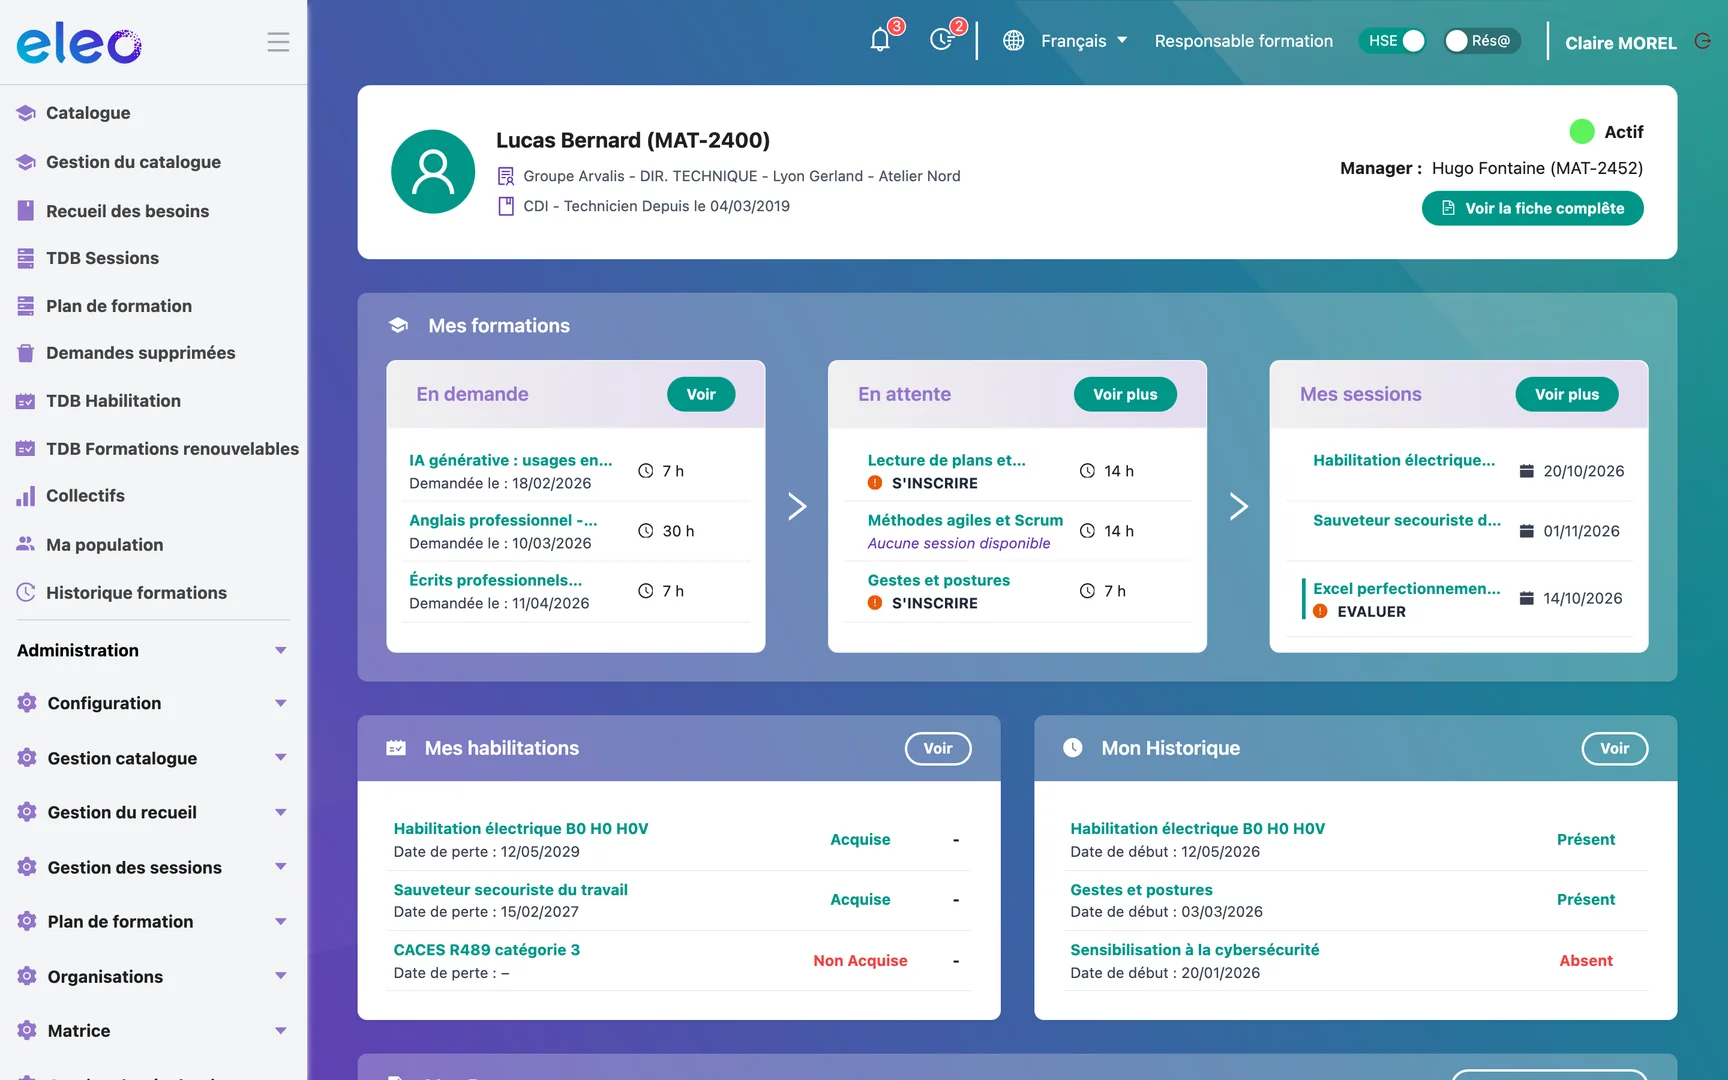
Task: Expand the Configuration menu
Action: 153,703
